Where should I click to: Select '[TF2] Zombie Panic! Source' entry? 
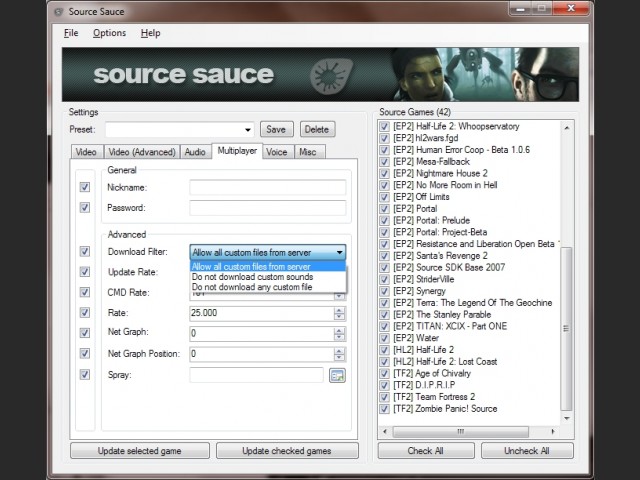[x=445, y=409]
